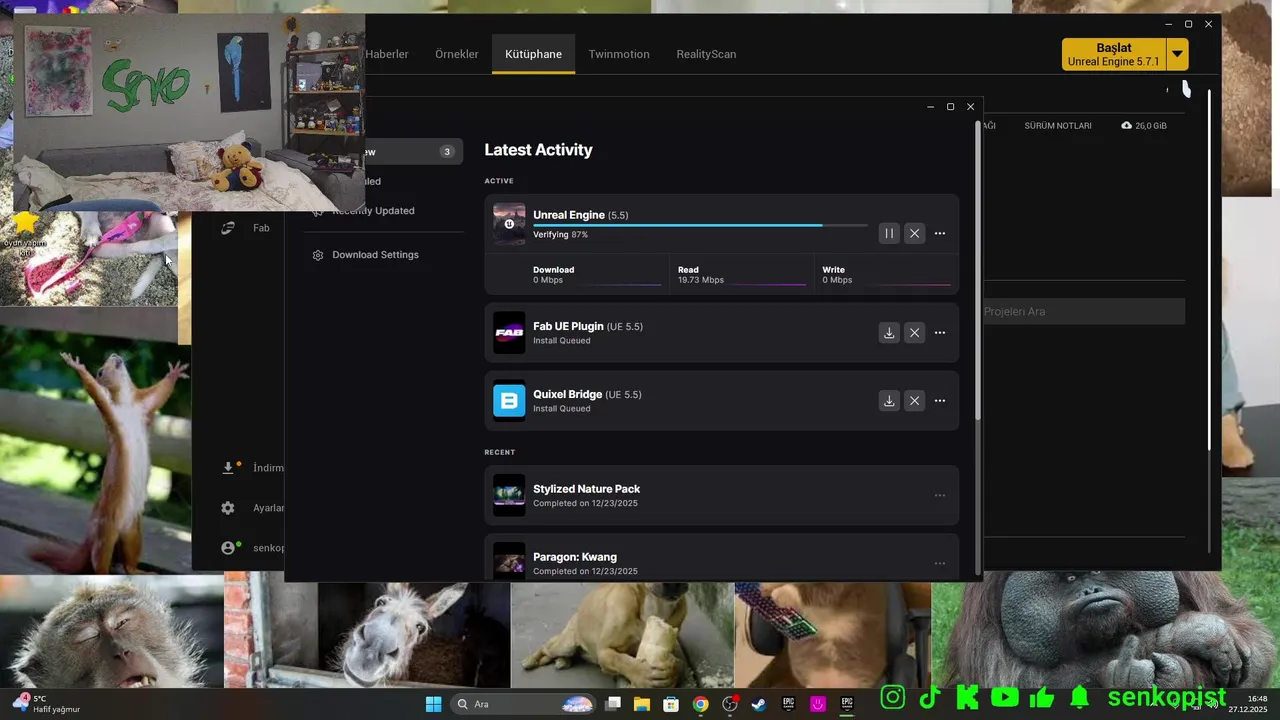This screenshot has width=1280, height=720.
Task: Cancel the Fab UE Plugin queued install
Action: point(914,333)
